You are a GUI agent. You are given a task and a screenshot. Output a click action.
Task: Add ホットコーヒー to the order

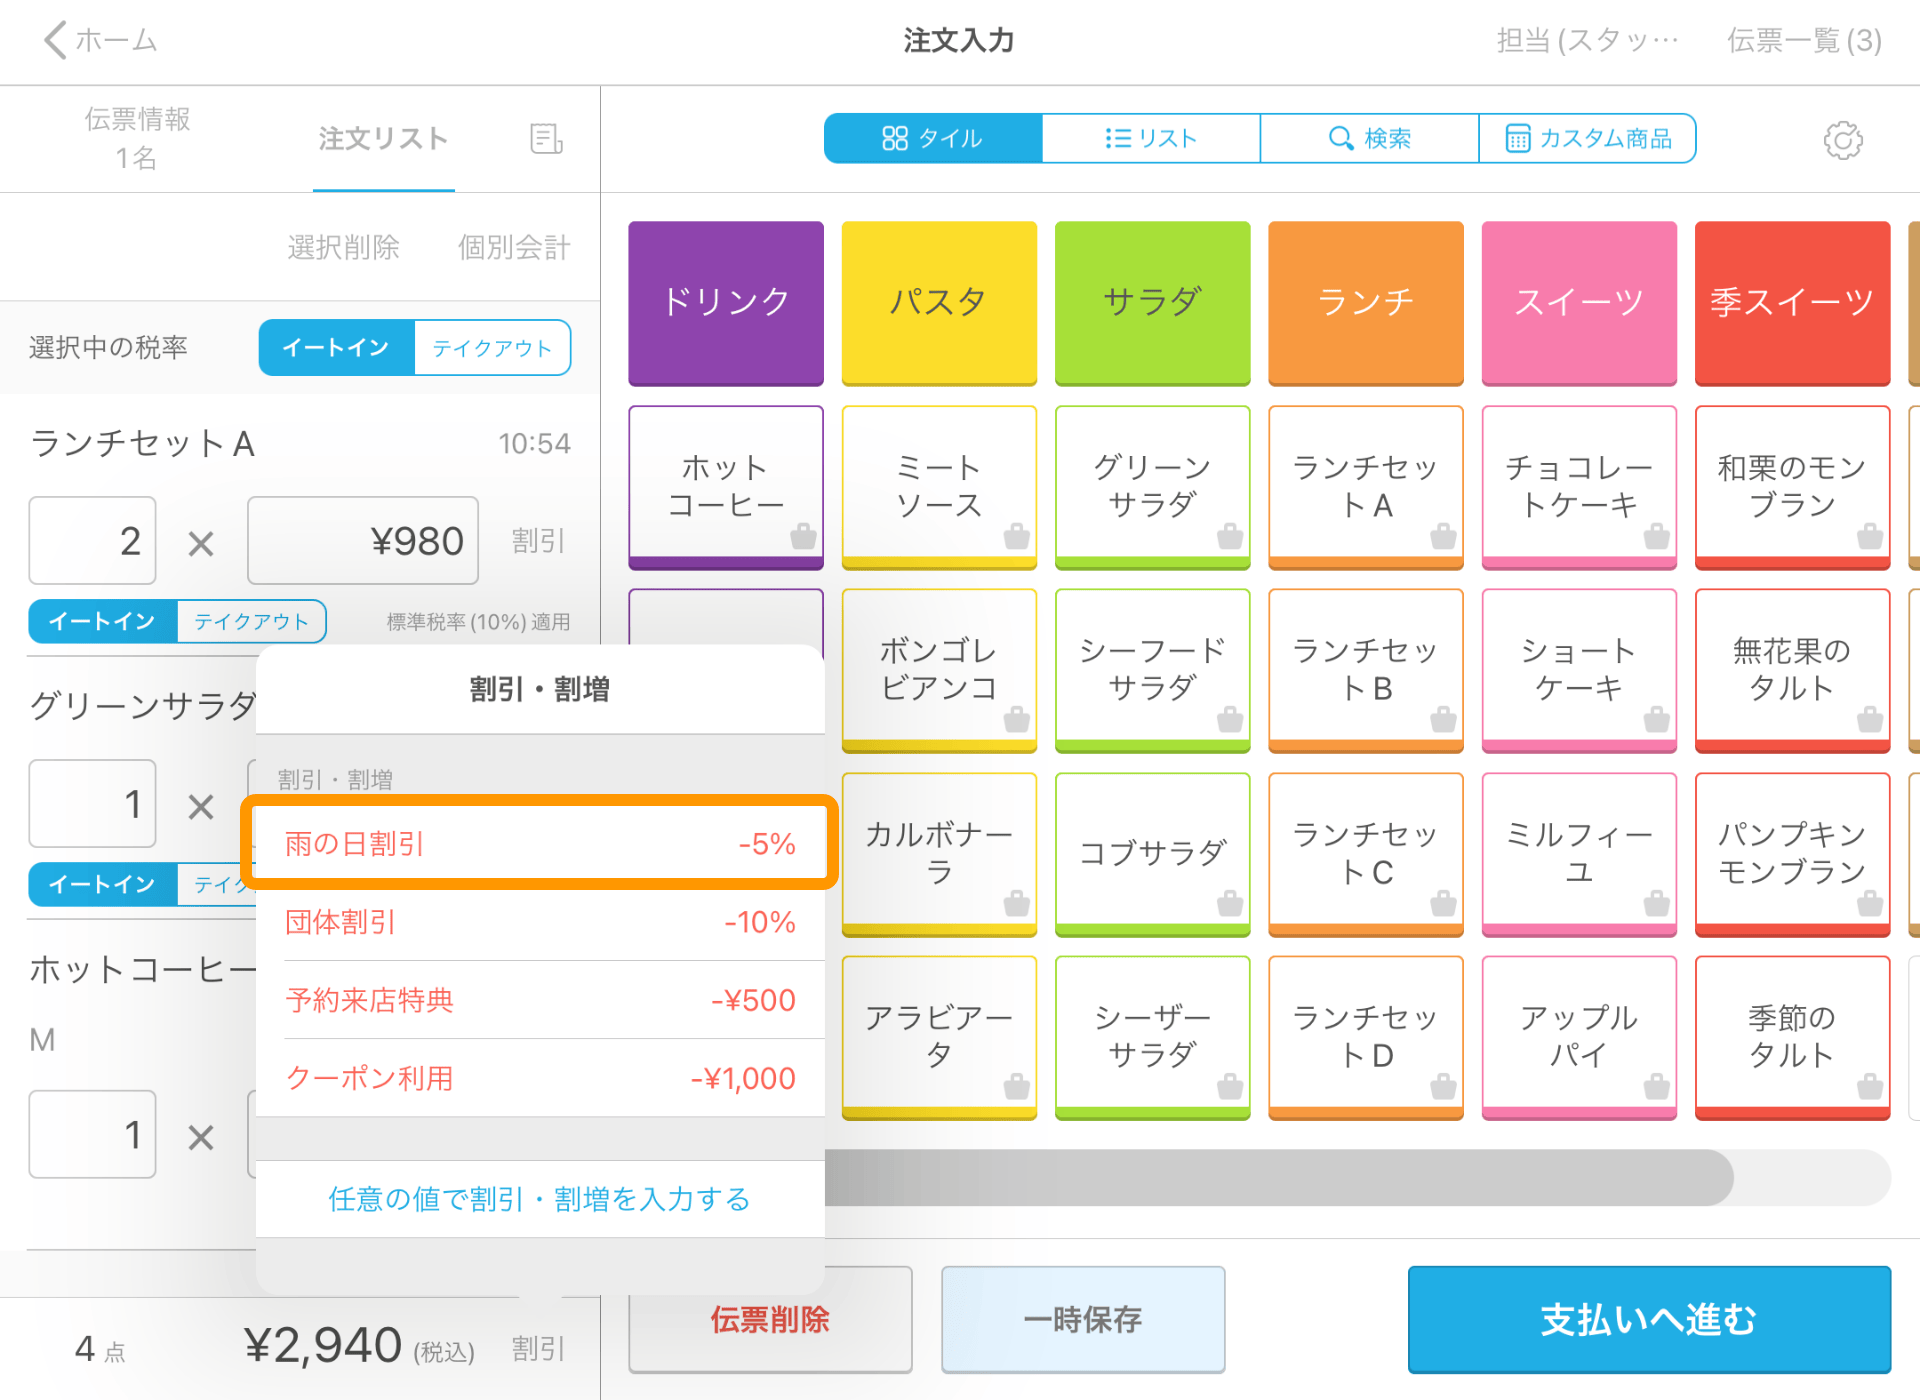(726, 487)
